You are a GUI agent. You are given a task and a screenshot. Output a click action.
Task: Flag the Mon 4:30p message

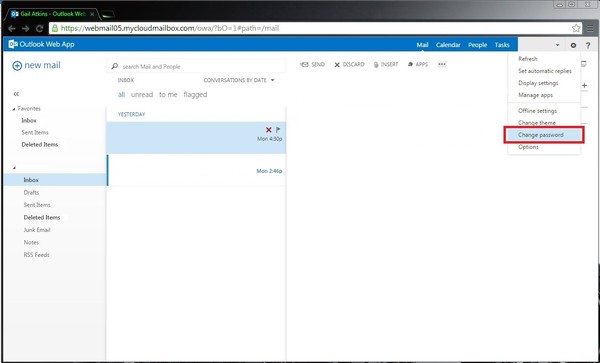coord(278,130)
